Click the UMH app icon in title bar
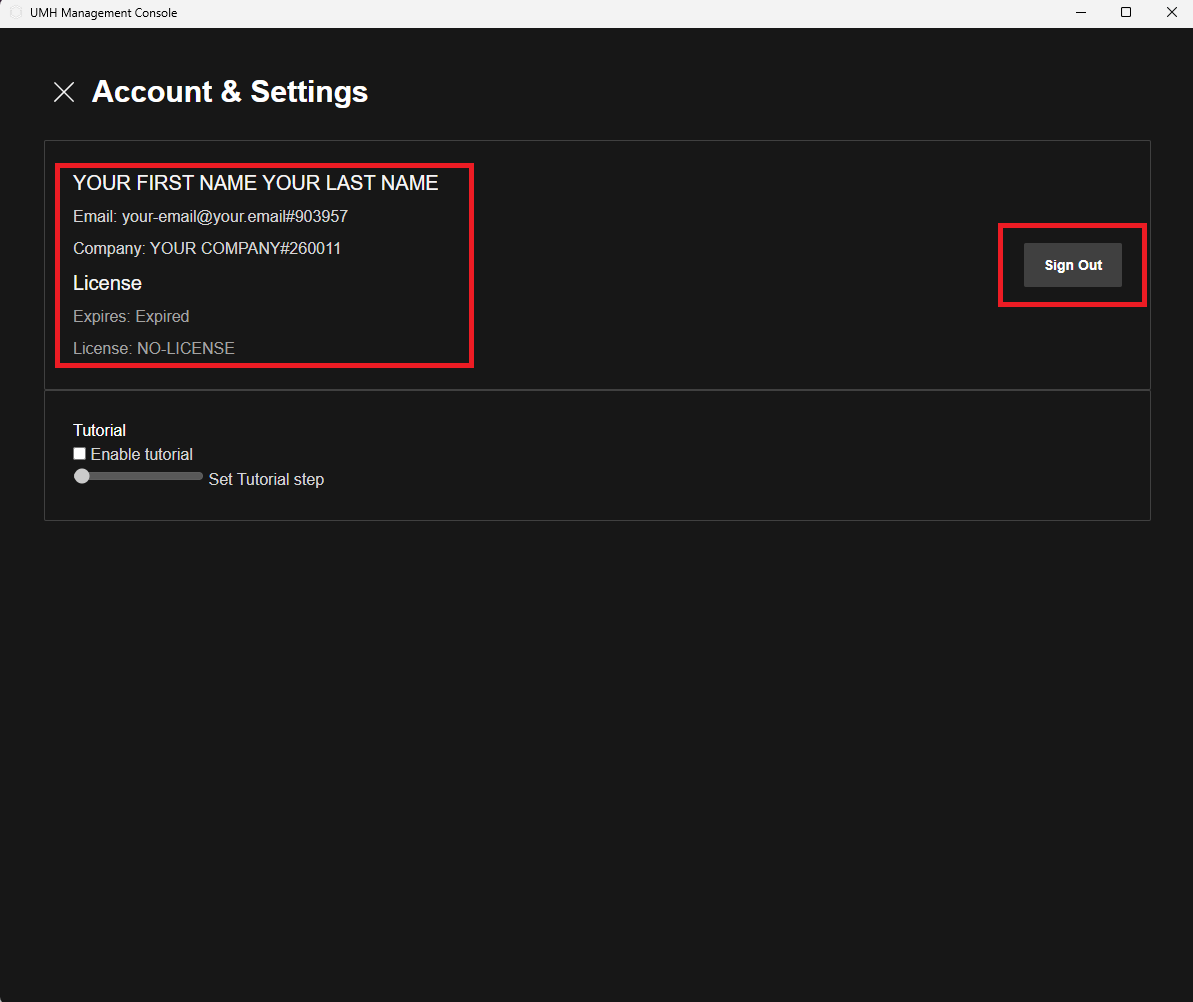 pyautogui.click(x=15, y=13)
